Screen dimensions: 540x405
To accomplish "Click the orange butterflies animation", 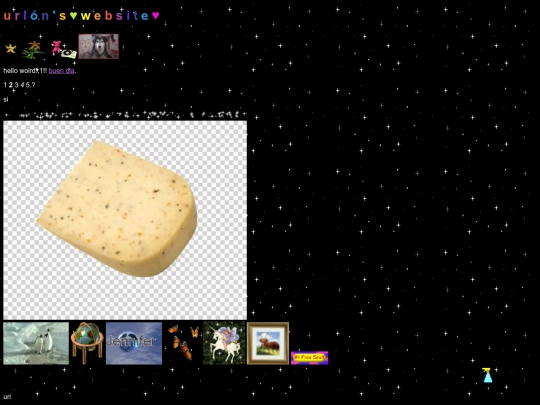I will click(x=183, y=342).
